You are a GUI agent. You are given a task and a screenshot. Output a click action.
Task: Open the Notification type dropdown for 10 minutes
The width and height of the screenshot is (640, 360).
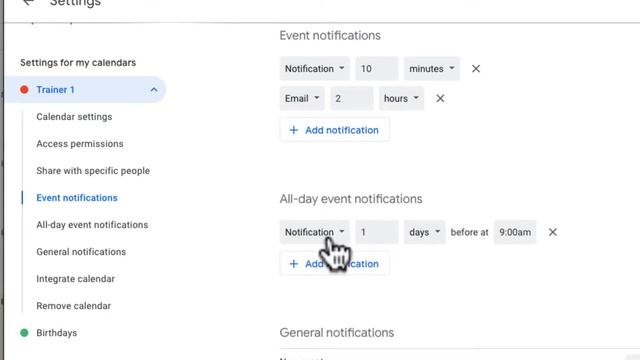[315, 69]
